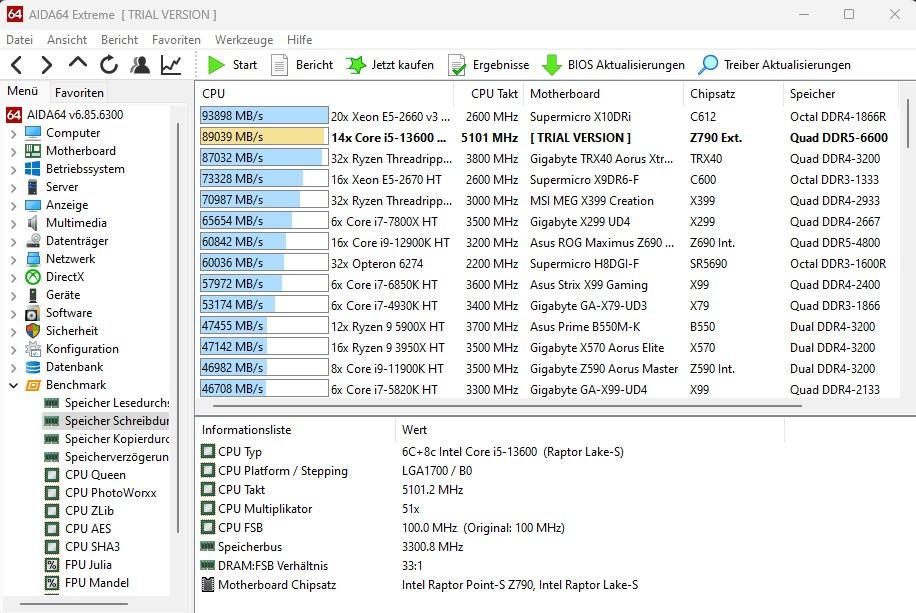This screenshot has width=916, height=613.
Task: Go back with the left arrow
Action: [x=17, y=65]
